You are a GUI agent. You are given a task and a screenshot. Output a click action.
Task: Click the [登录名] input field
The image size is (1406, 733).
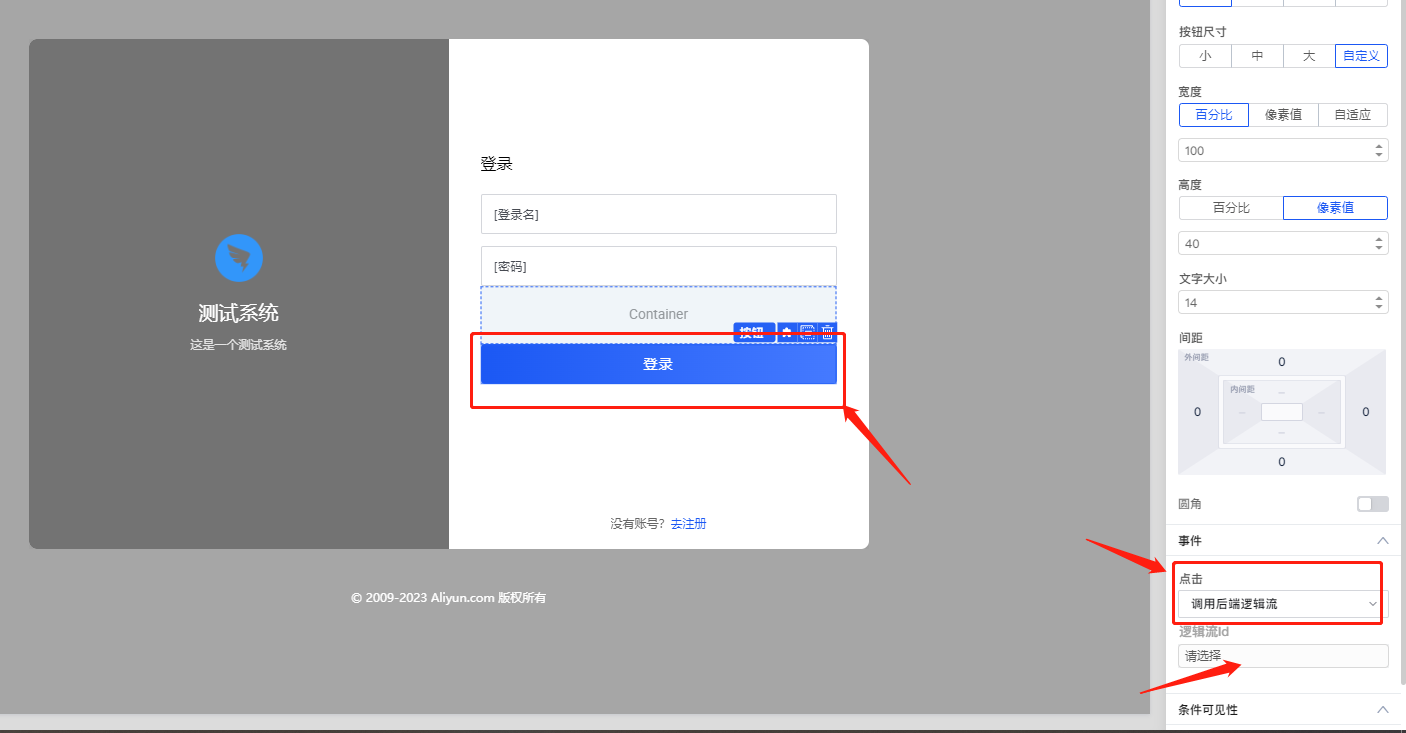coord(658,214)
